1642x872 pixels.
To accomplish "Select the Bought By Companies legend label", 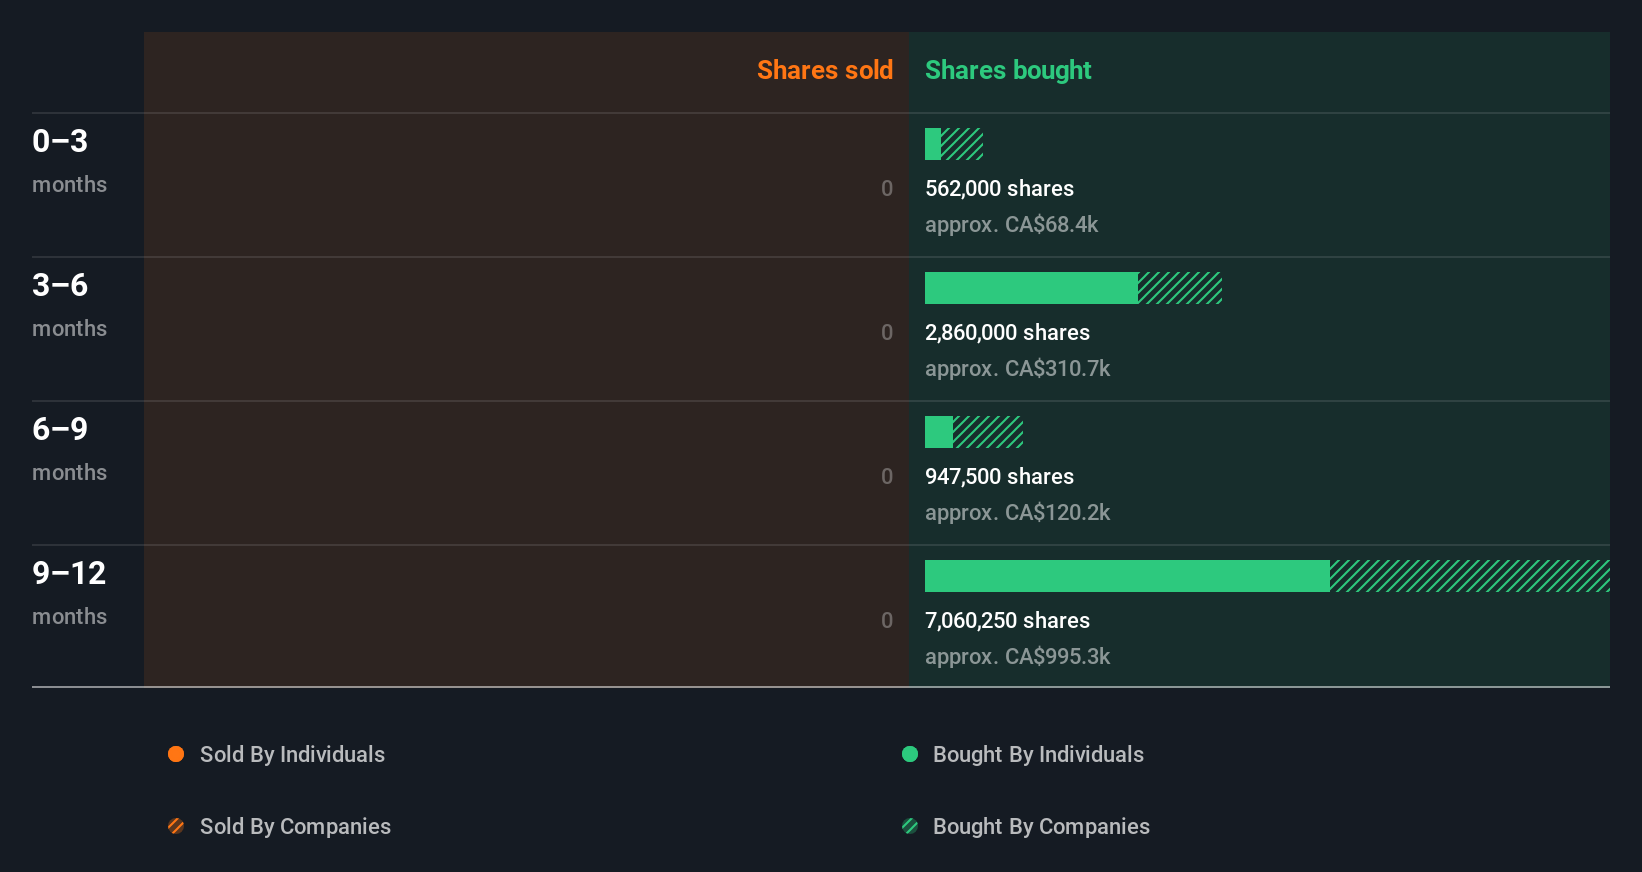I will pos(1041,826).
